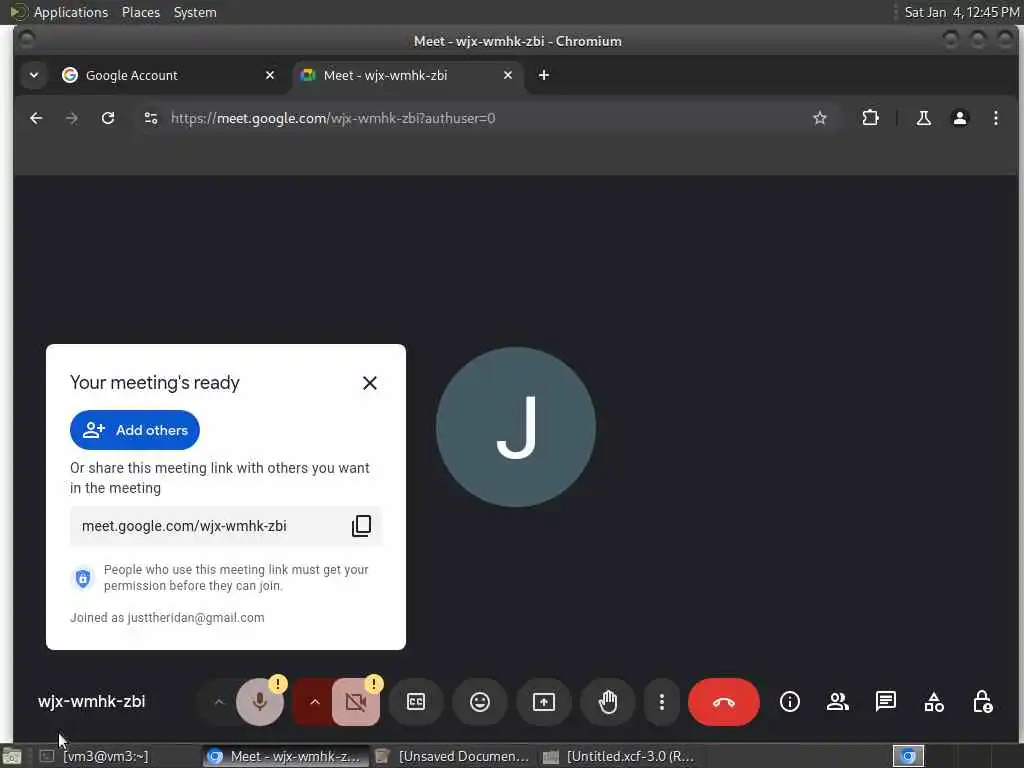Open the Extensions puzzle icon
Screen dimensions: 1024x768
tap(871, 118)
